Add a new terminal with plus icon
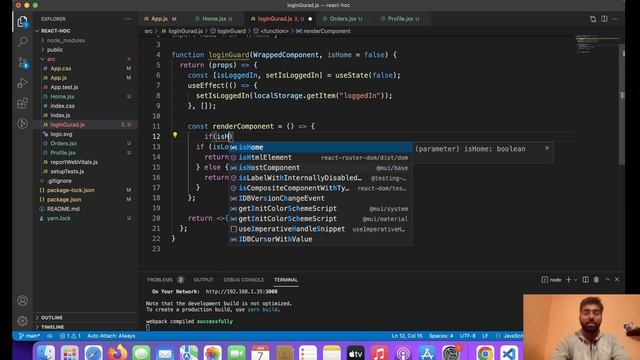The width and height of the screenshot is (640, 360). [568, 280]
